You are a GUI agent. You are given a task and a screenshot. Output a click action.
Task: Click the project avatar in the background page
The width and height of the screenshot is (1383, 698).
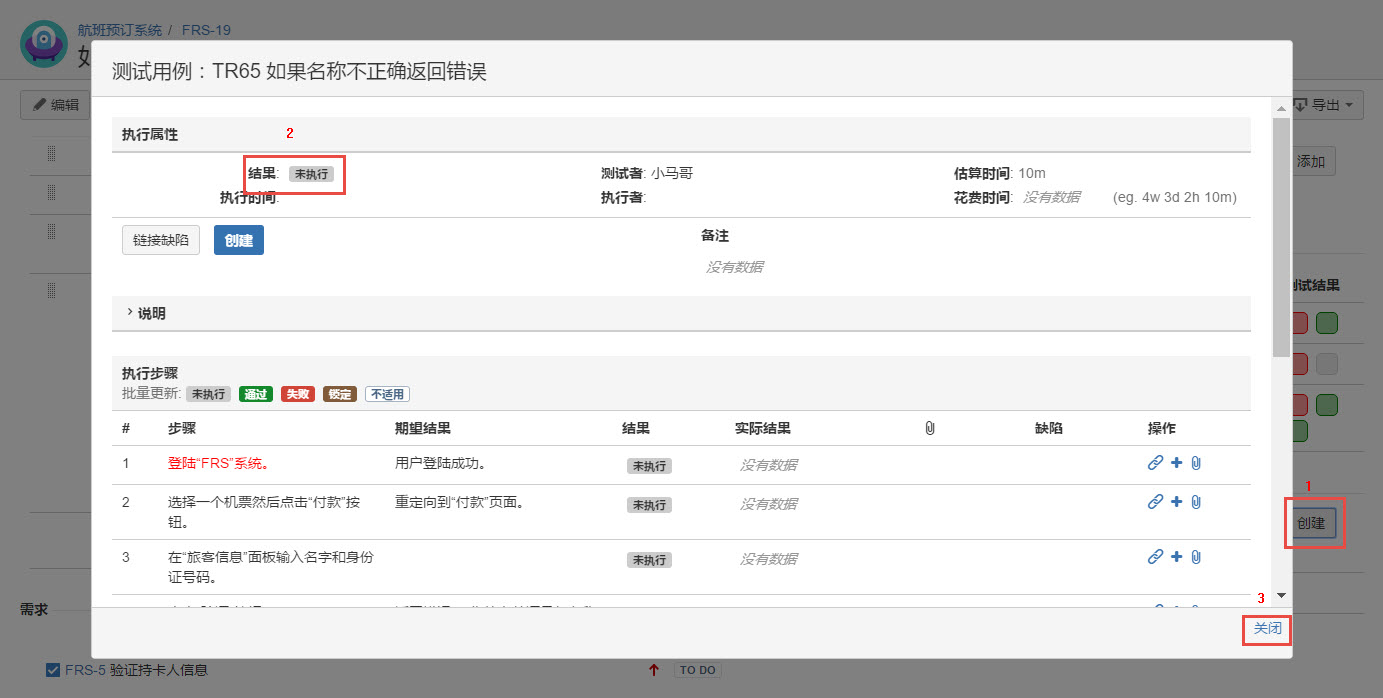pyautogui.click(x=43, y=44)
